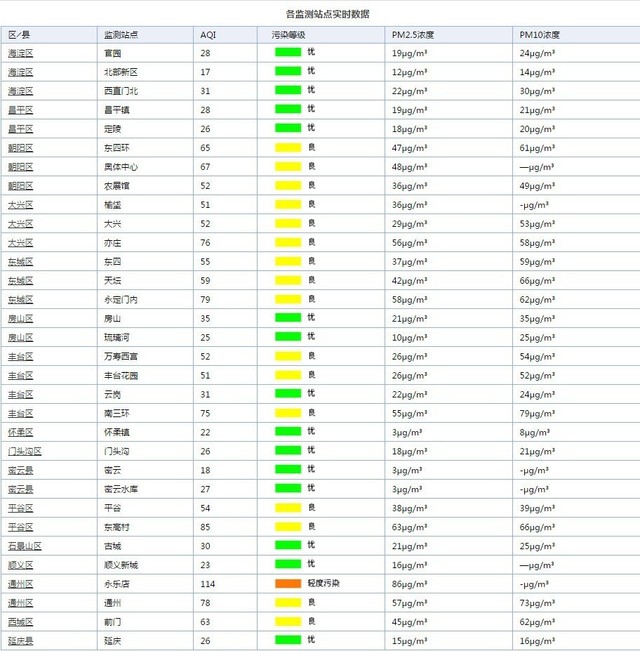Click the AQI value 114
The width and height of the screenshot is (640, 651).
tap(208, 584)
